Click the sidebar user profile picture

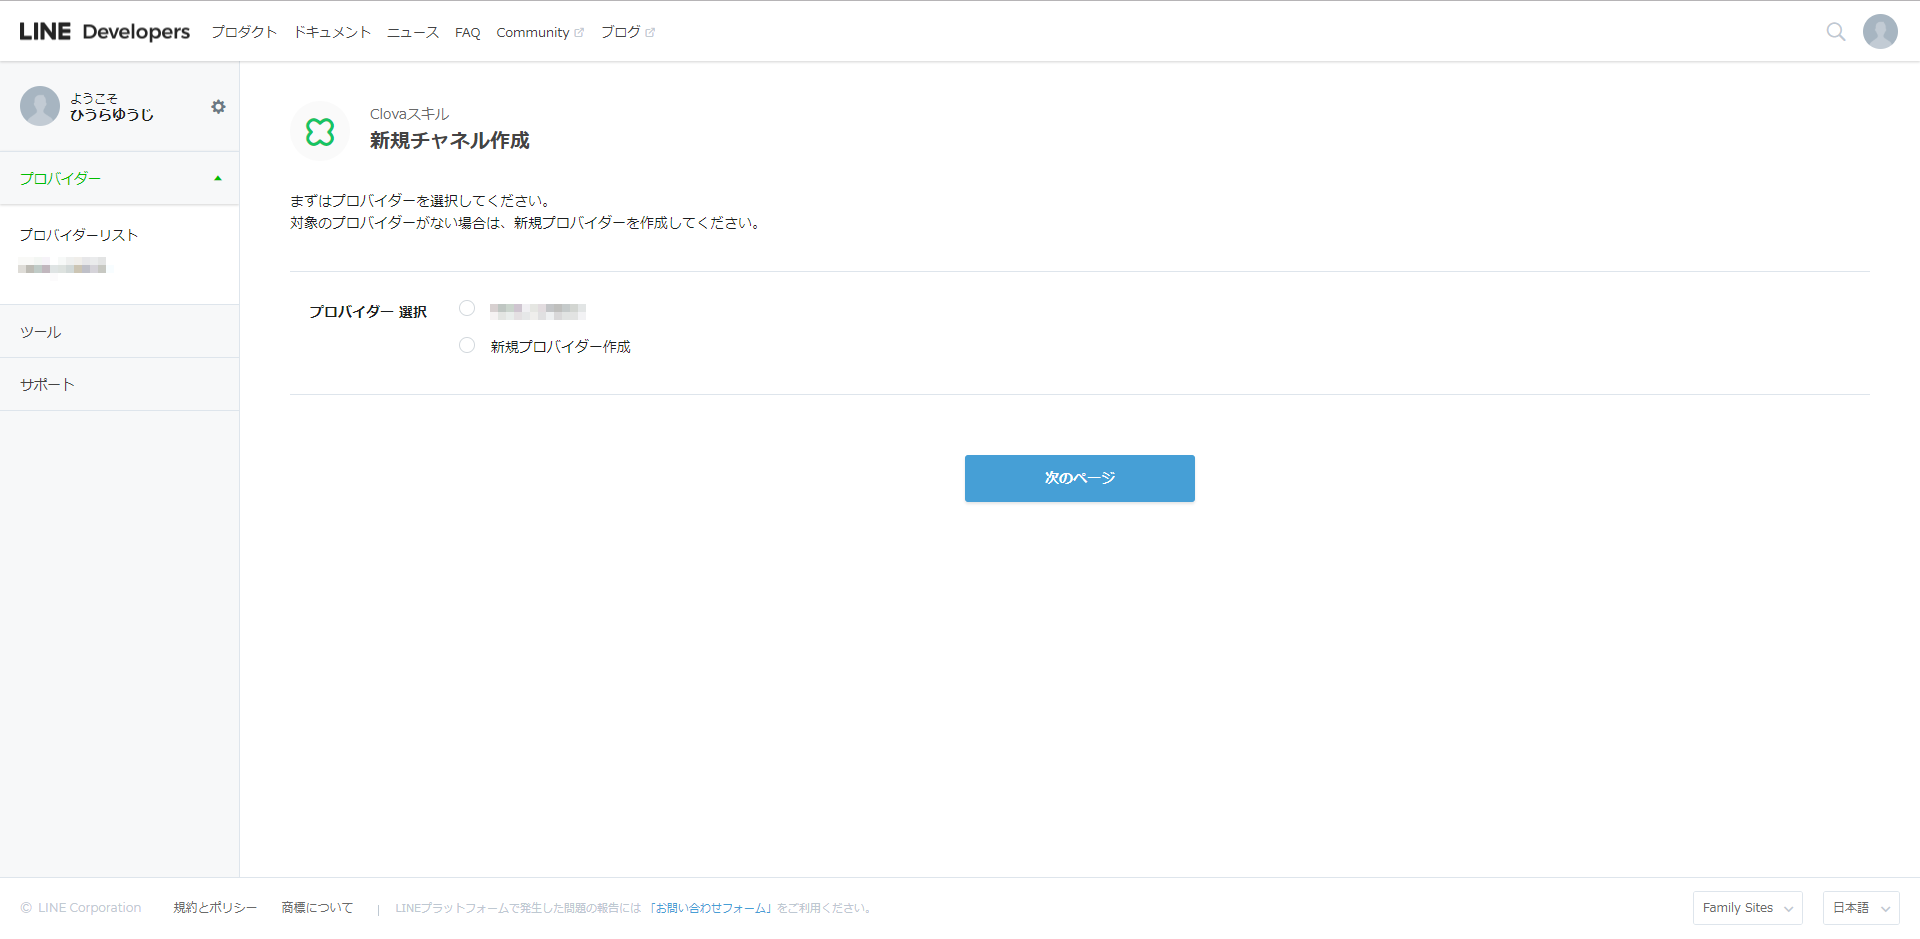tap(40, 106)
